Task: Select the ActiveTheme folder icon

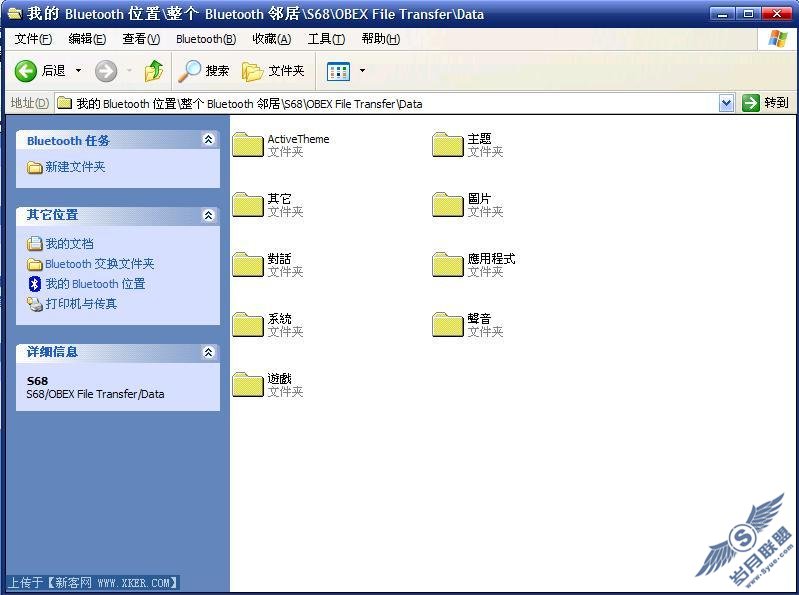Action: tap(248, 144)
